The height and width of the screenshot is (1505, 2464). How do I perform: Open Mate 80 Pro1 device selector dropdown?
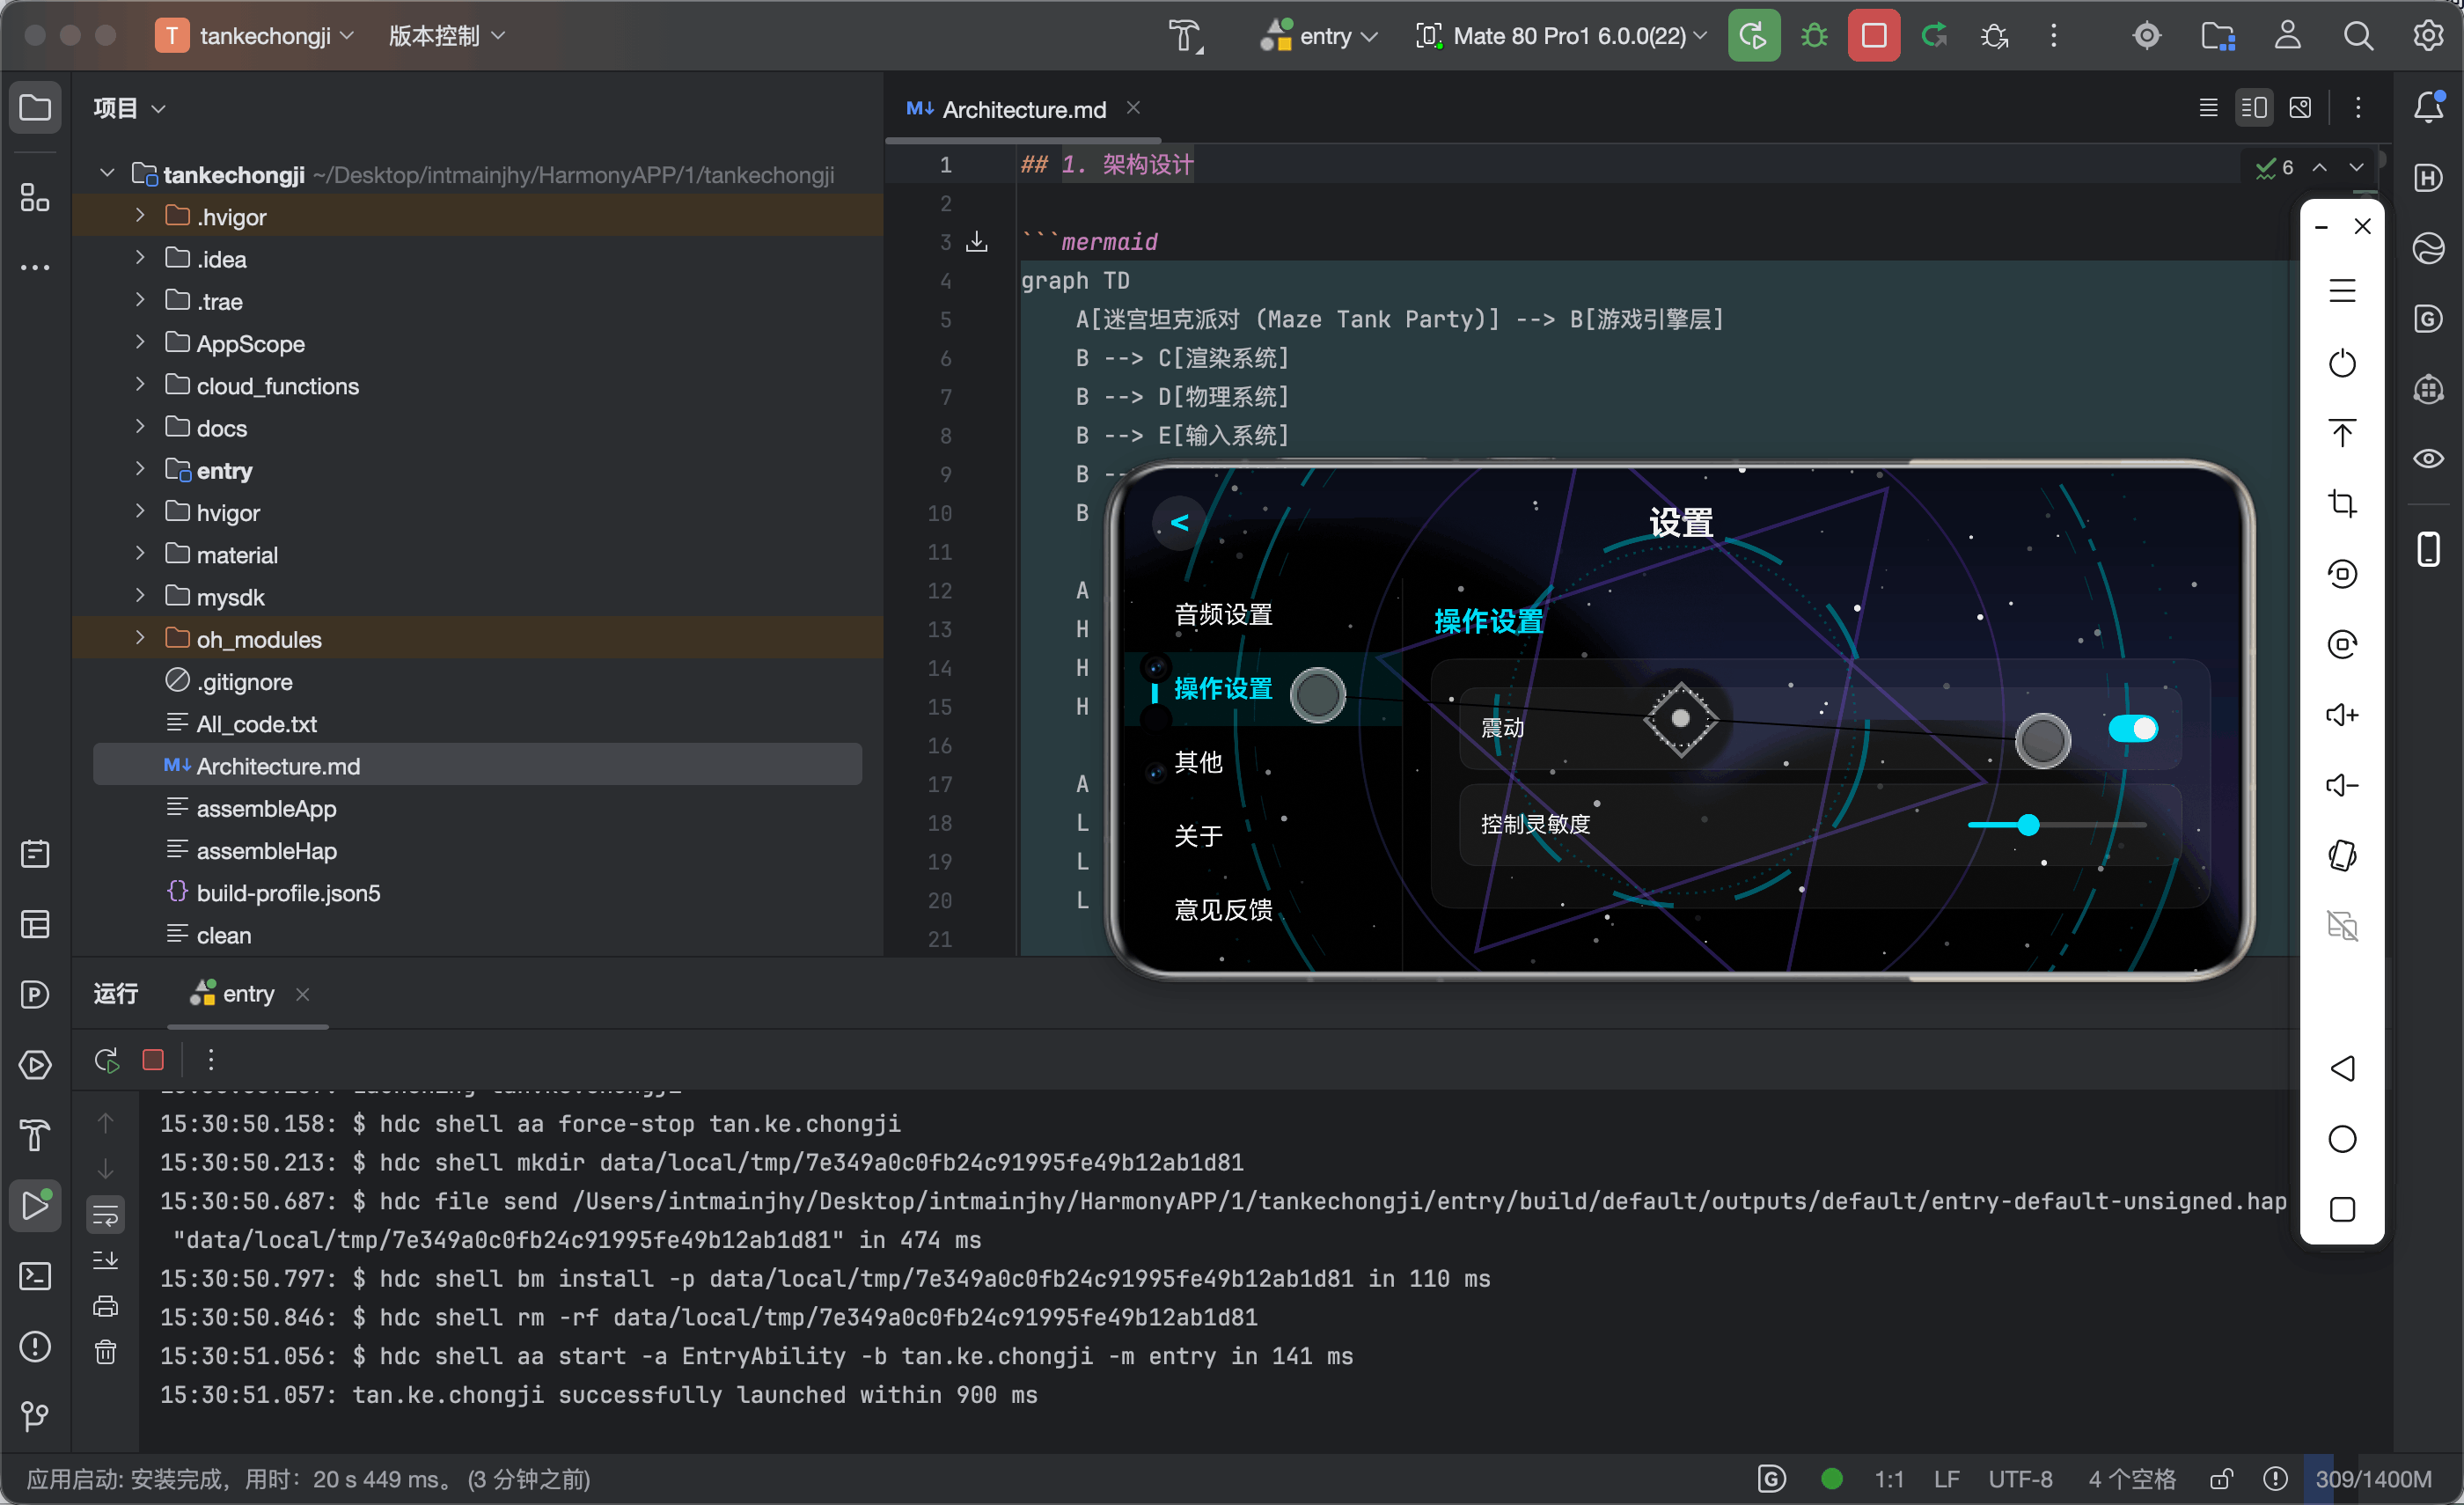coord(1561,36)
